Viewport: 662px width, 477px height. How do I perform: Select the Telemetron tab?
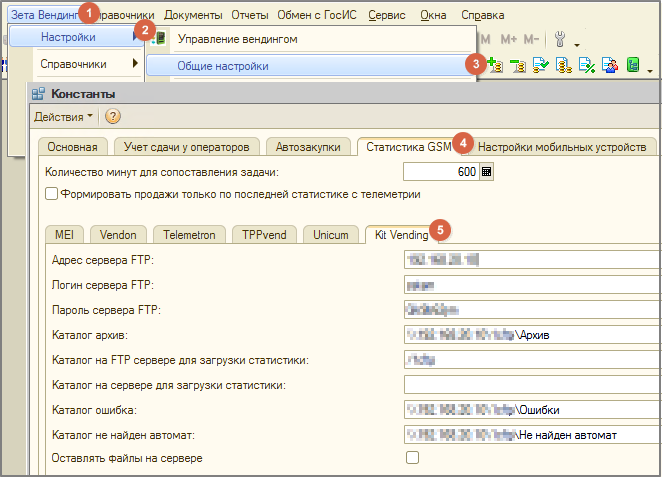(x=189, y=235)
